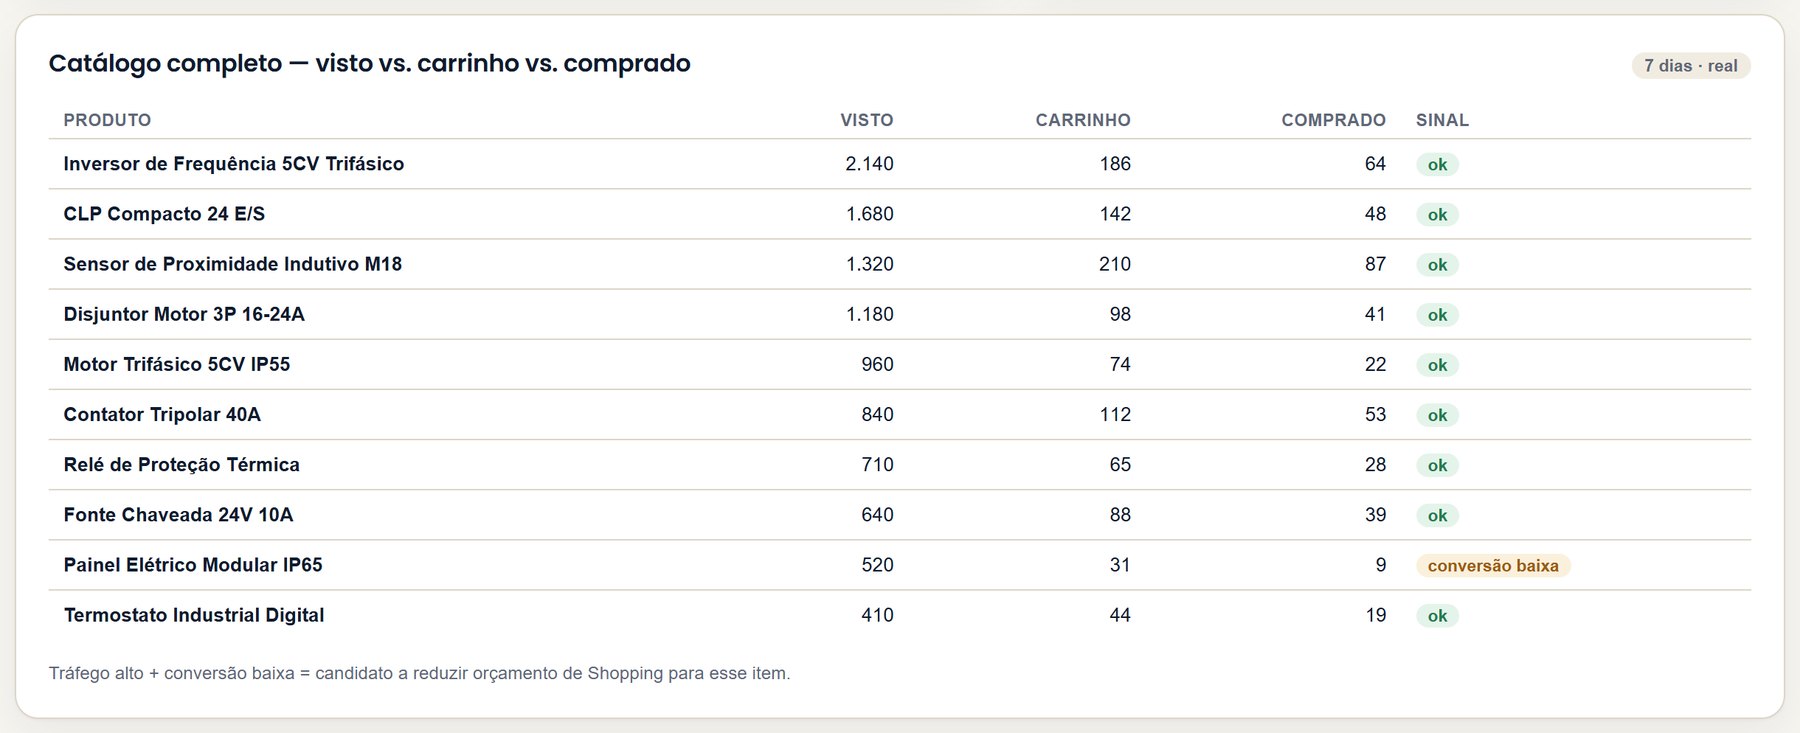The width and height of the screenshot is (1800, 733).
Task: Click the SINAL column header
Action: coord(1442,120)
